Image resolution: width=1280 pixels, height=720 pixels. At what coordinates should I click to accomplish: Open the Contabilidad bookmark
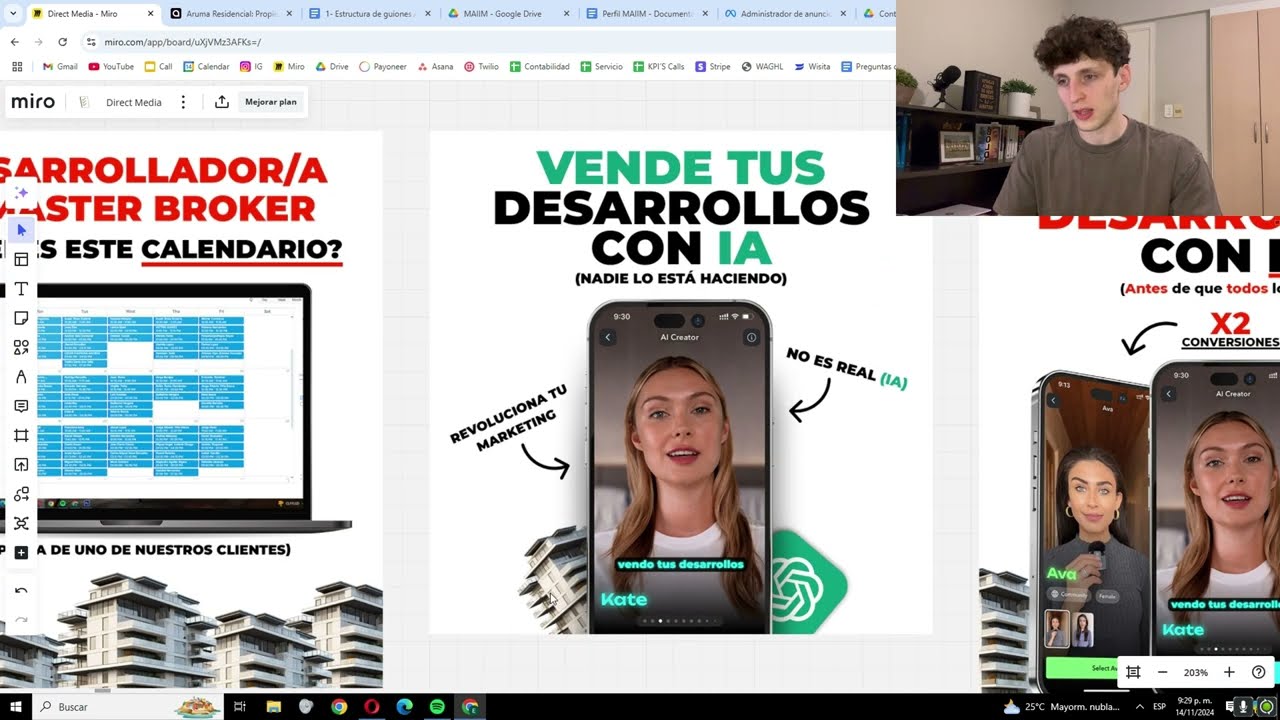[x=539, y=67]
